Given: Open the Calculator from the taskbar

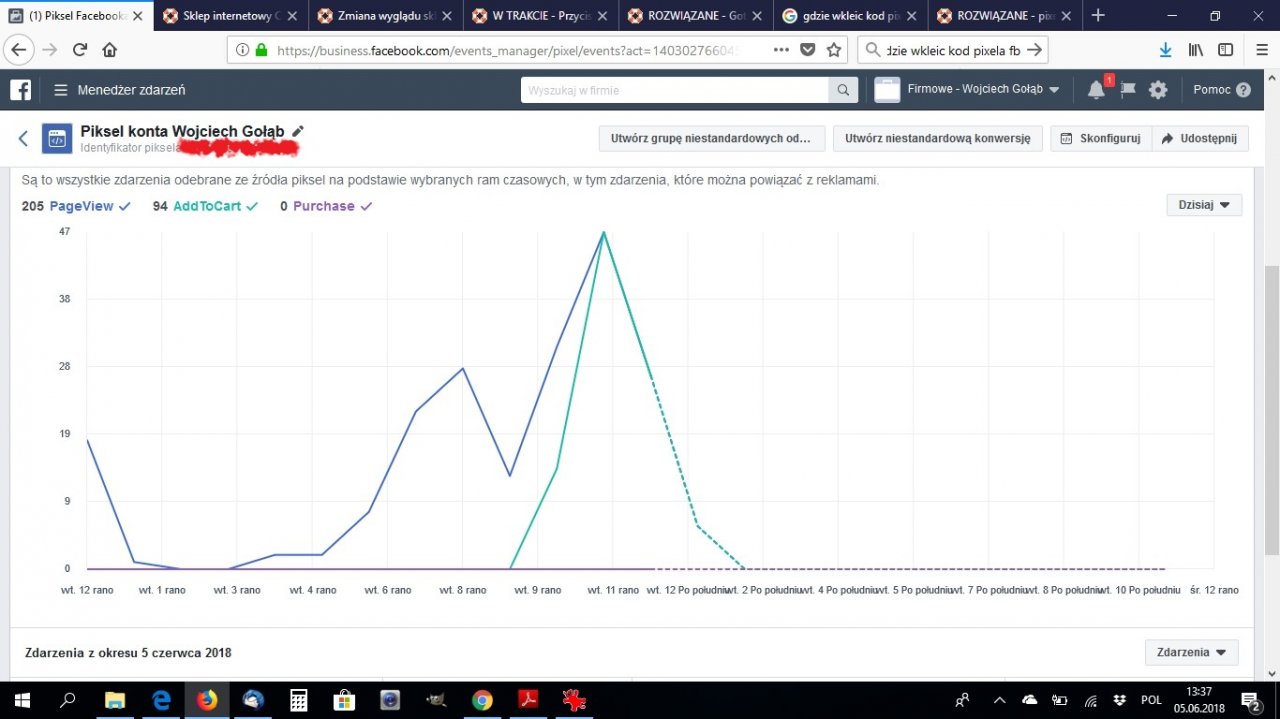Looking at the screenshot, I should (298, 700).
